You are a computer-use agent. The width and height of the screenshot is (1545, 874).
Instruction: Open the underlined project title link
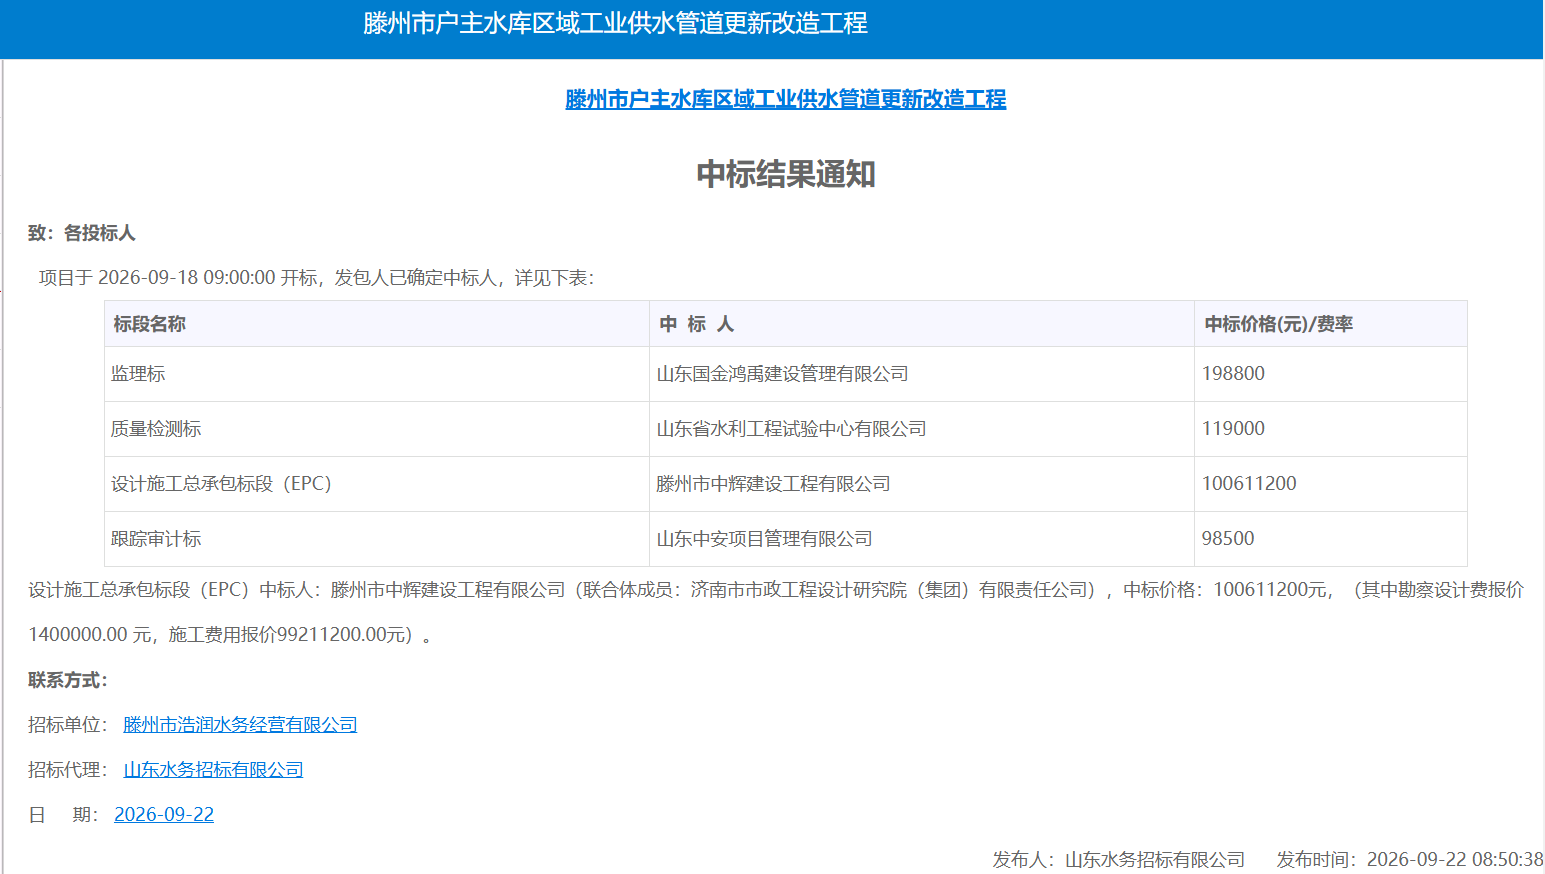(x=786, y=99)
